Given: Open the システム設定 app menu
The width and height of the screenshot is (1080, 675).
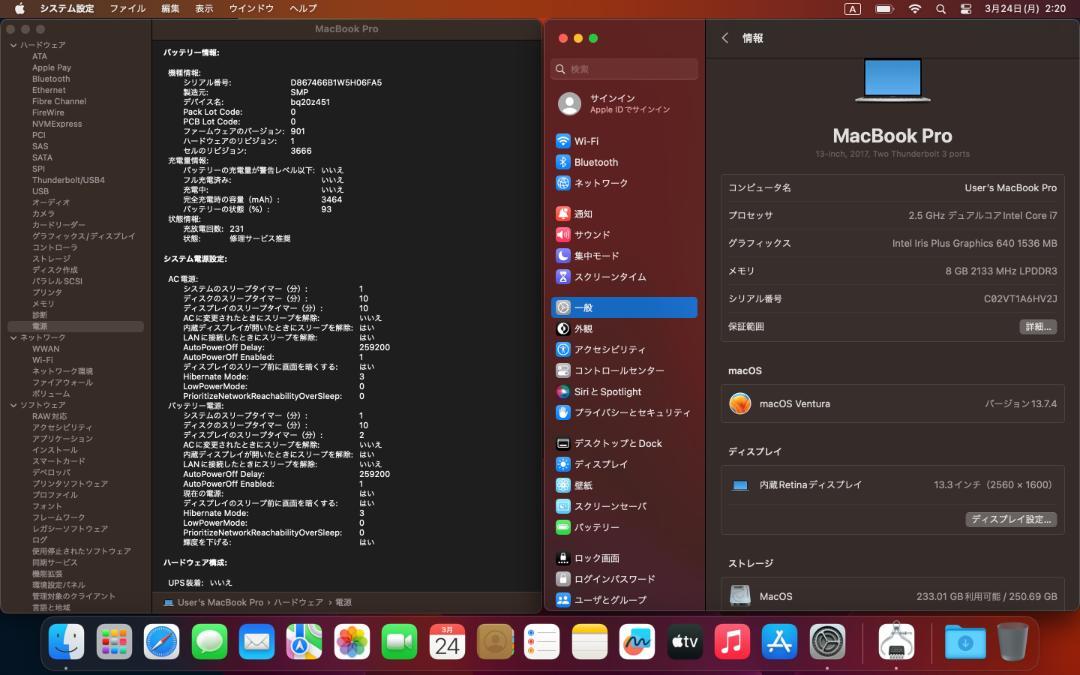Looking at the screenshot, I should point(67,9).
